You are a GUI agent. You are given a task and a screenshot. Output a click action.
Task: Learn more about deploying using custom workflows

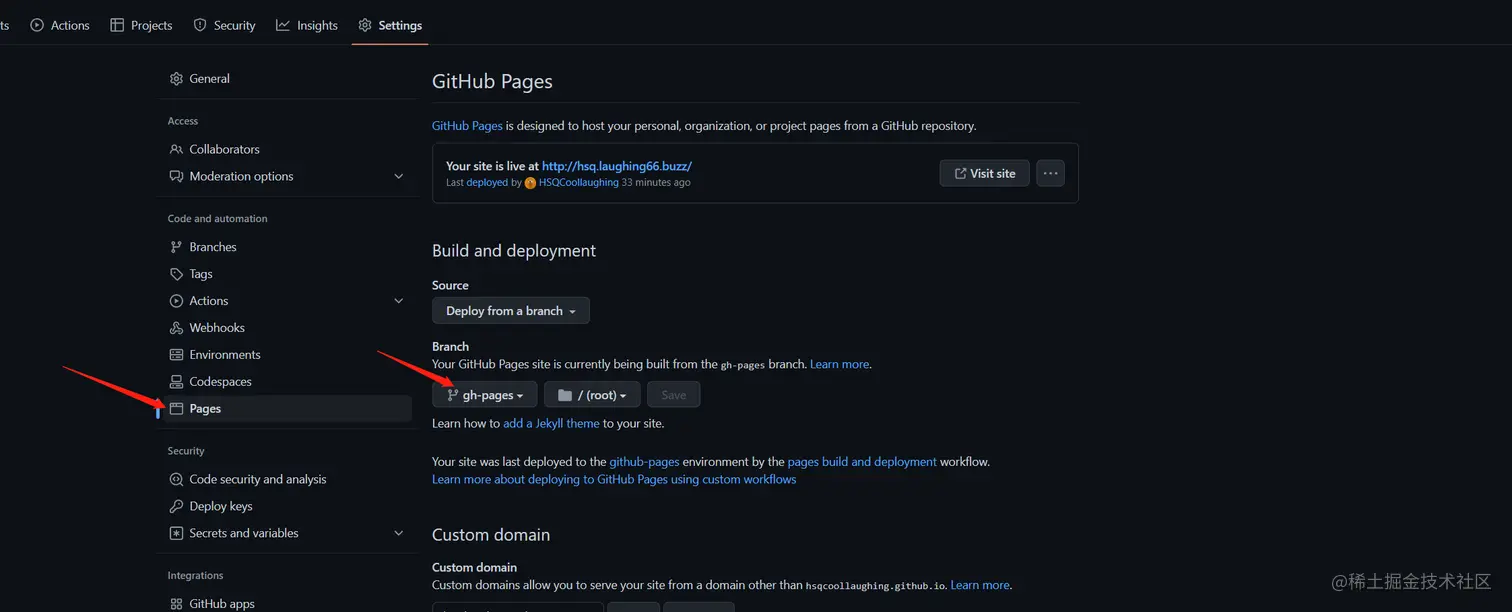click(614, 479)
